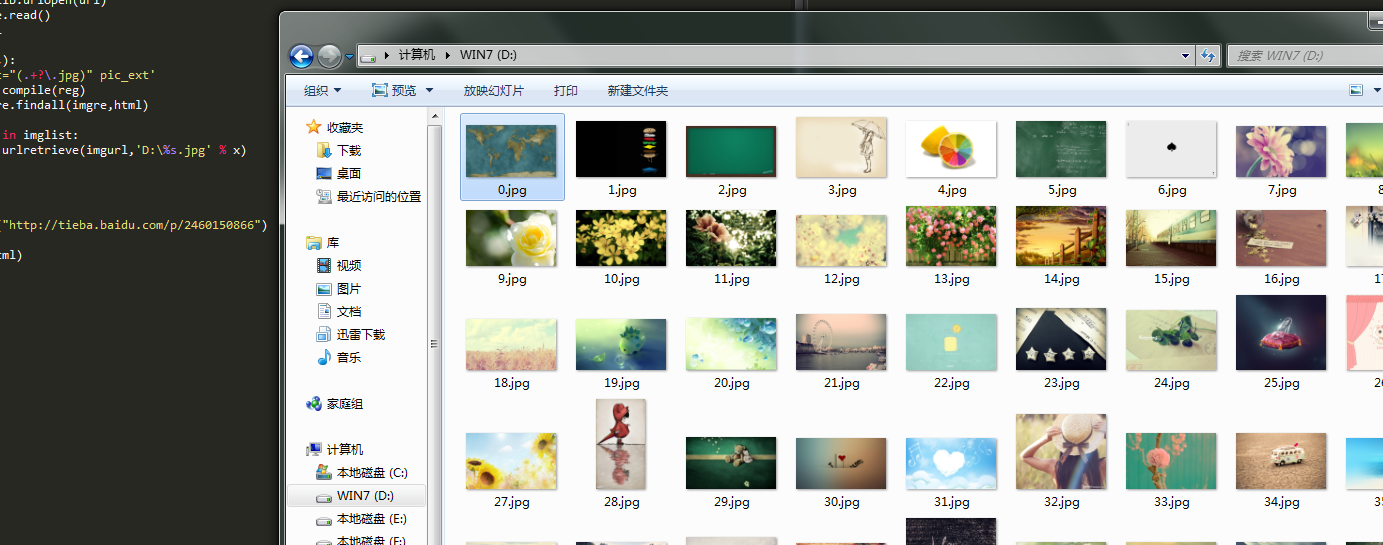Click 打印 in the toolbar

click(566, 91)
